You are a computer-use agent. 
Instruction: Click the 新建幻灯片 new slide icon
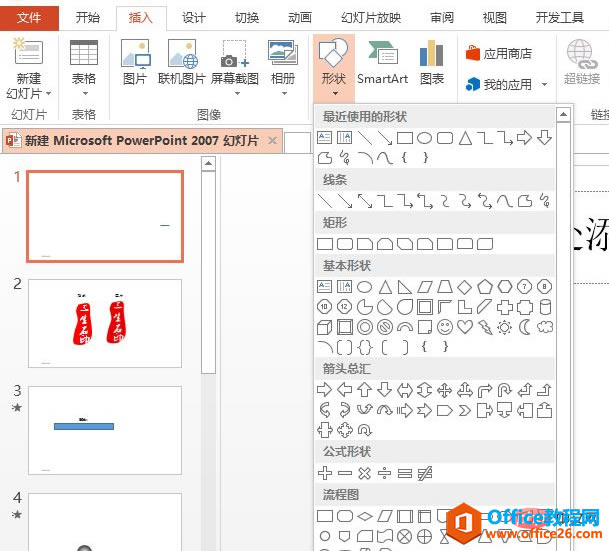click(28, 51)
